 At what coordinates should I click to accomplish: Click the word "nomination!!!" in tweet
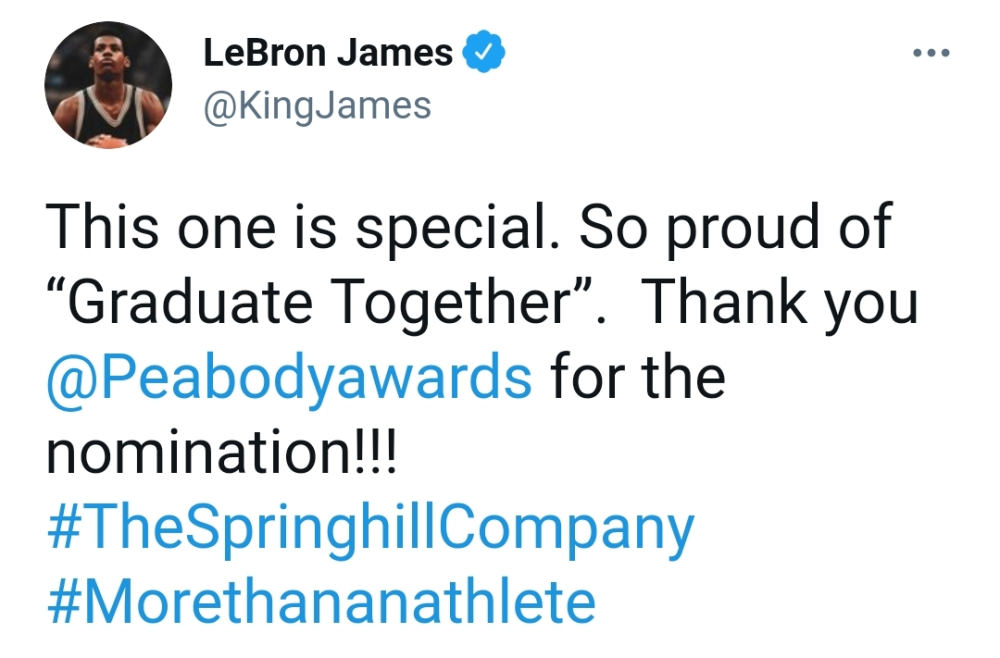click(221, 451)
